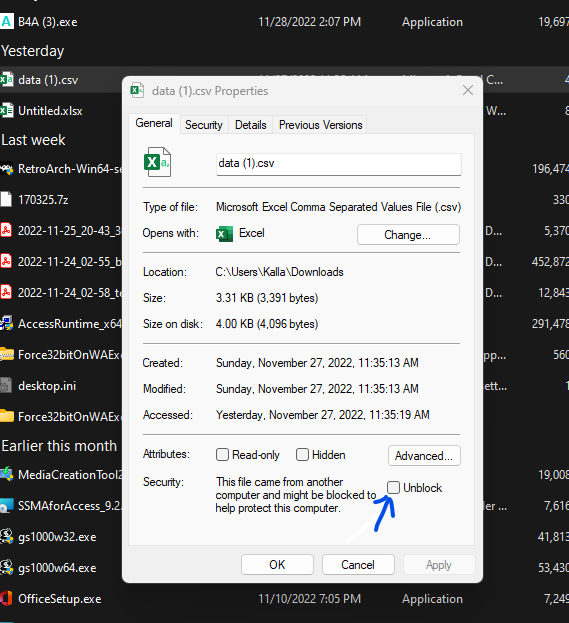Image resolution: width=569 pixels, height=623 pixels.
Task: Click the 11/10/2022 7:05 PM date cell
Action: [x=310, y=599]
